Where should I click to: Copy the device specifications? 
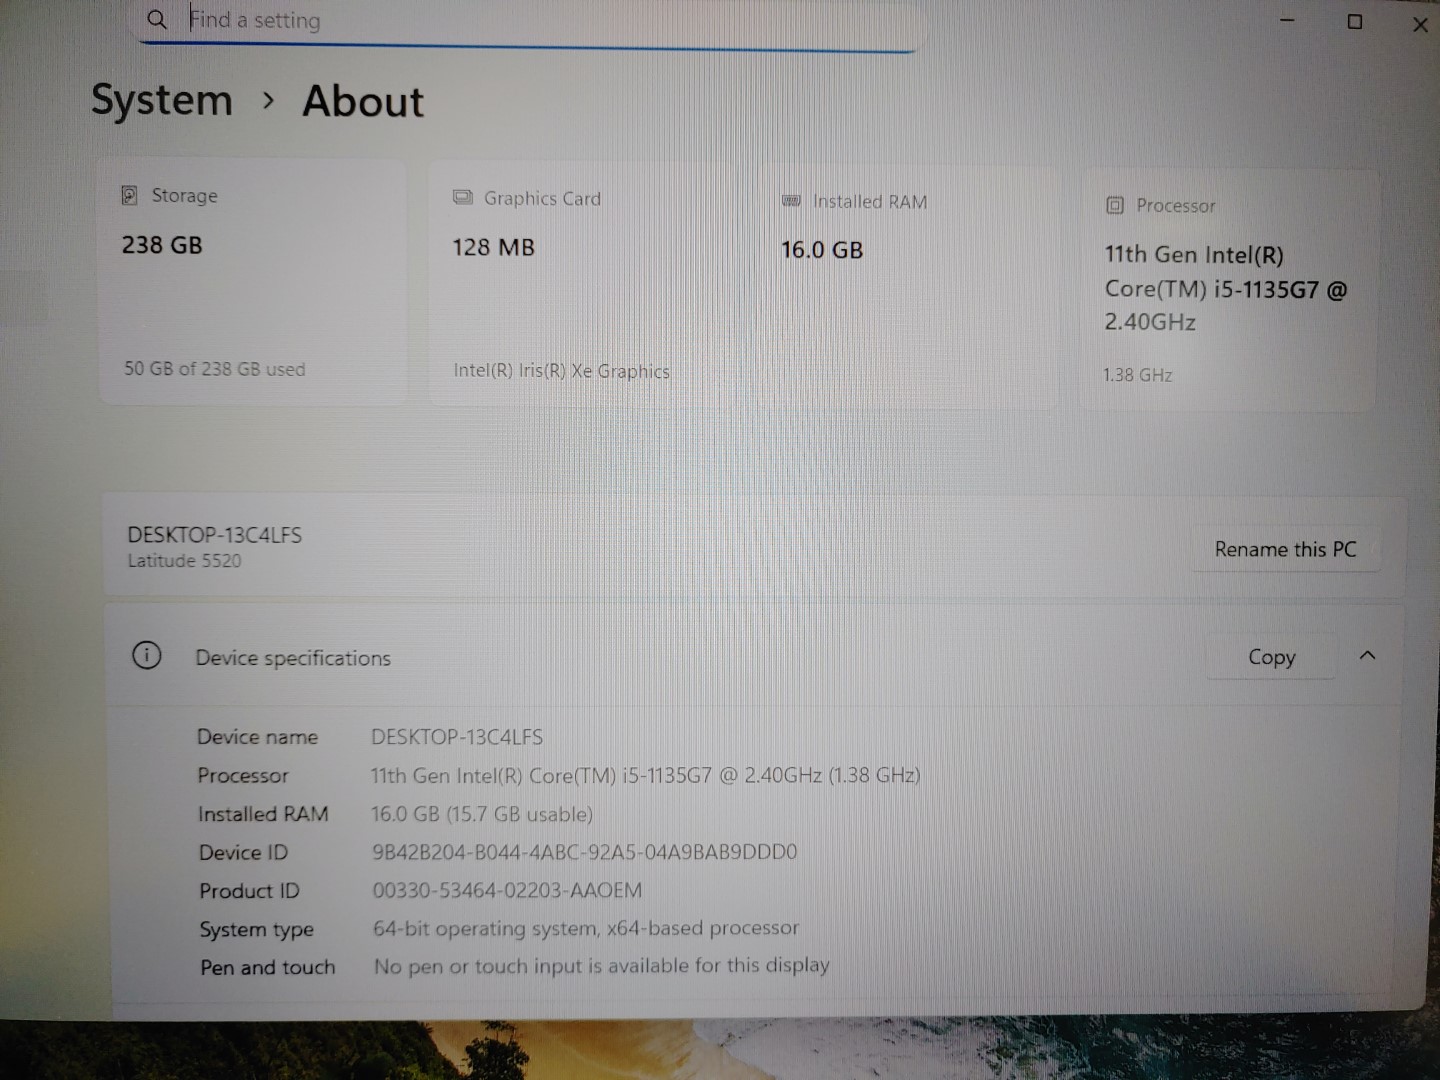[x=1271, y=657]
